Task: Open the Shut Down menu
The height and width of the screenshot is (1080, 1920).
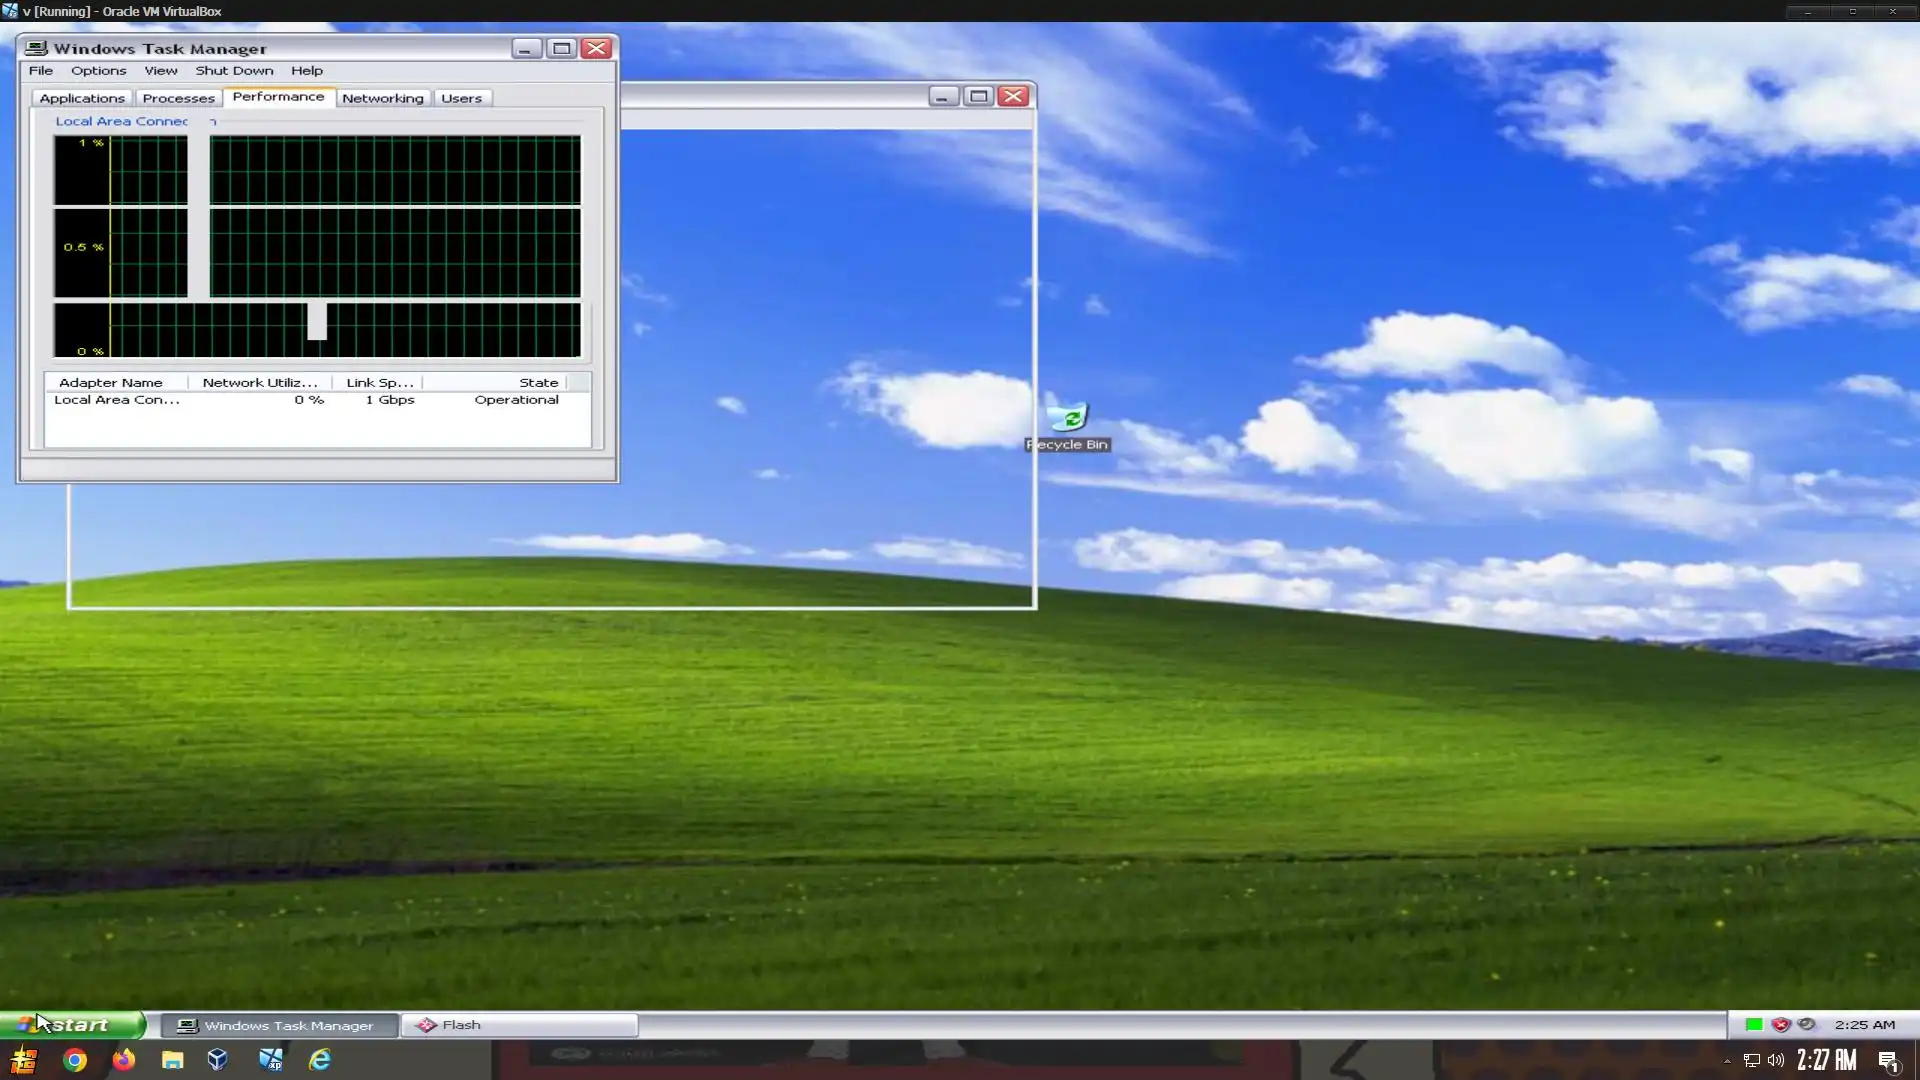Action: point(234,71)
